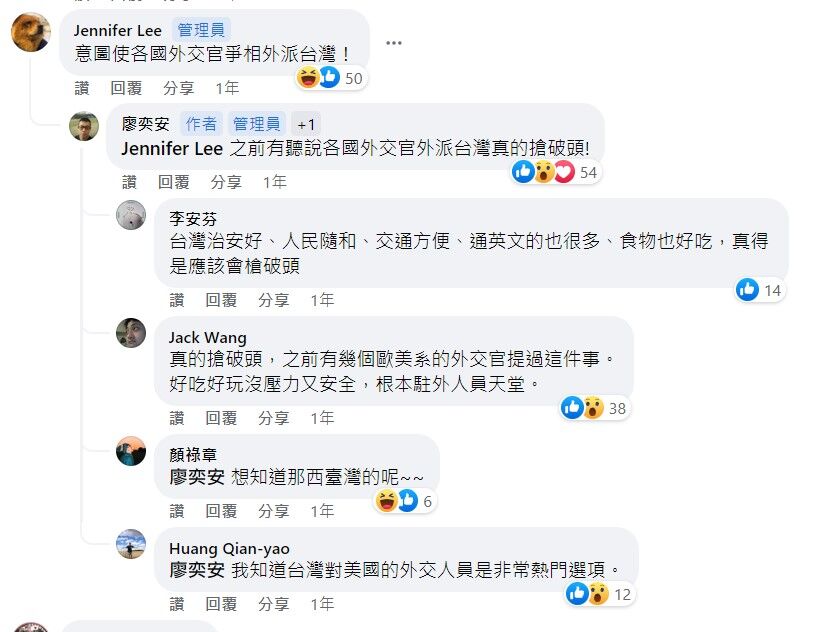Like Jennifer Lee's comment with 讚

[x=82, y=88]
